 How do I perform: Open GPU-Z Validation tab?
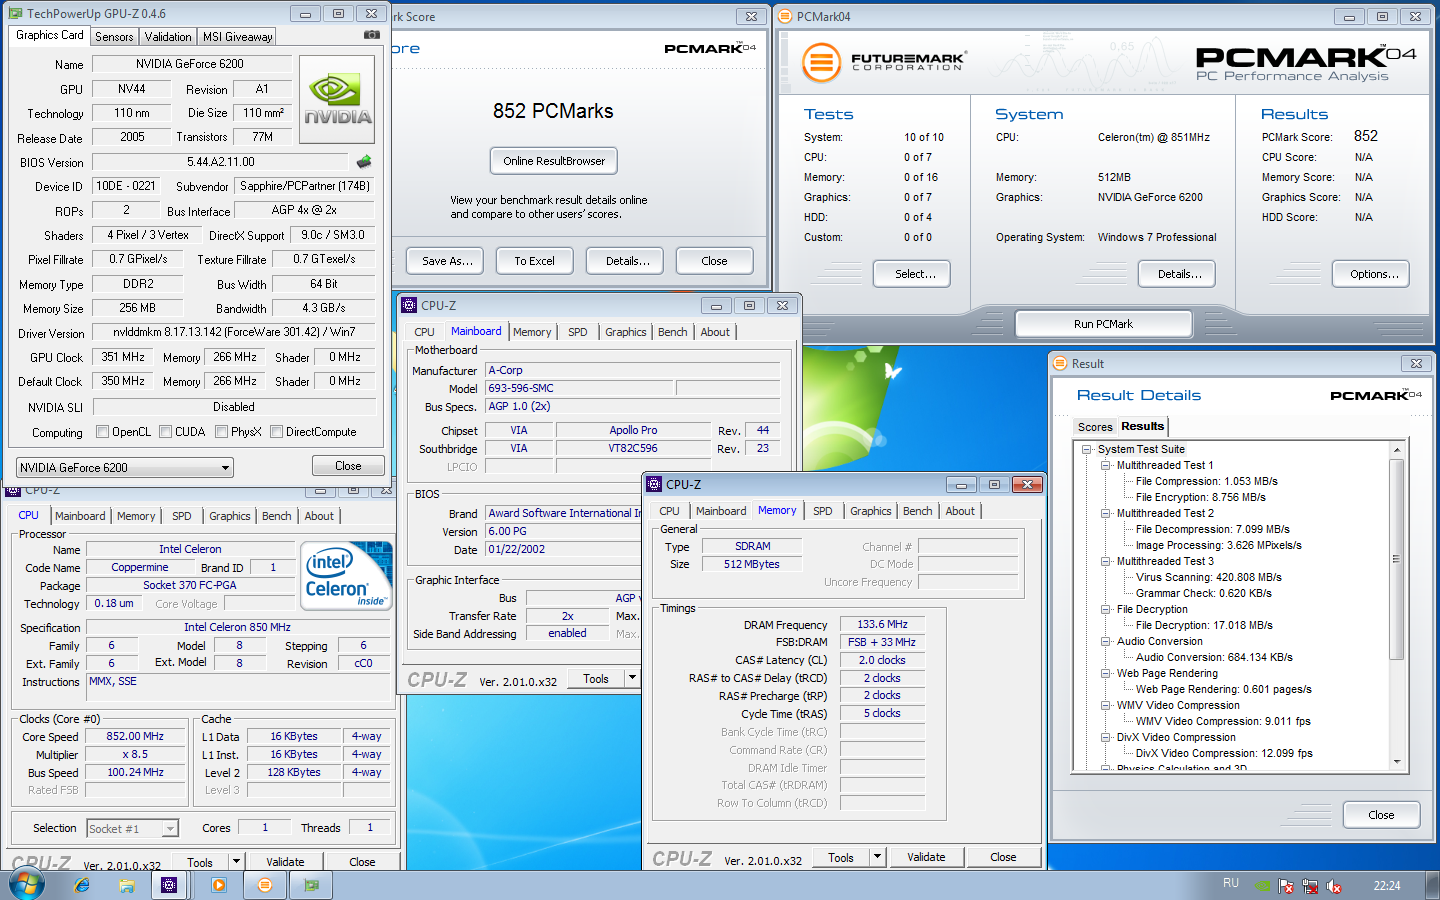[168, 36]
